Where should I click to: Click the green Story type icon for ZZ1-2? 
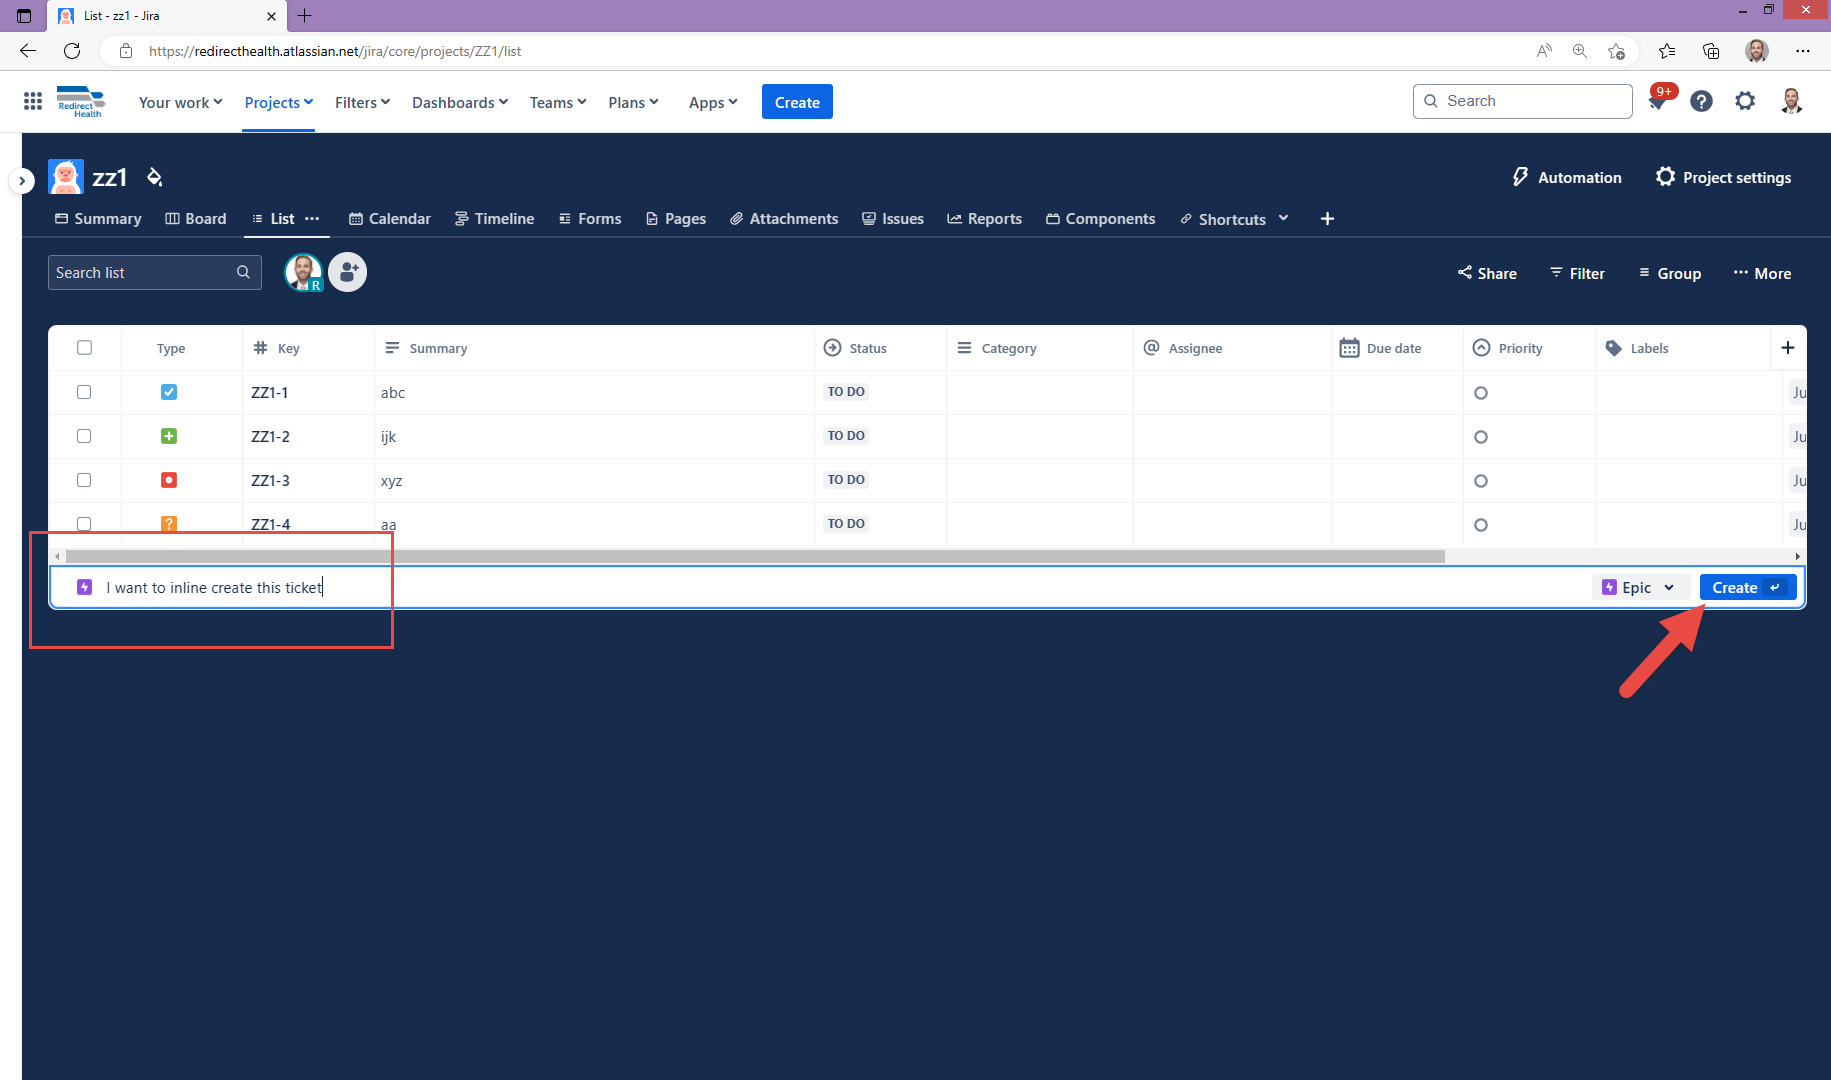169,436
